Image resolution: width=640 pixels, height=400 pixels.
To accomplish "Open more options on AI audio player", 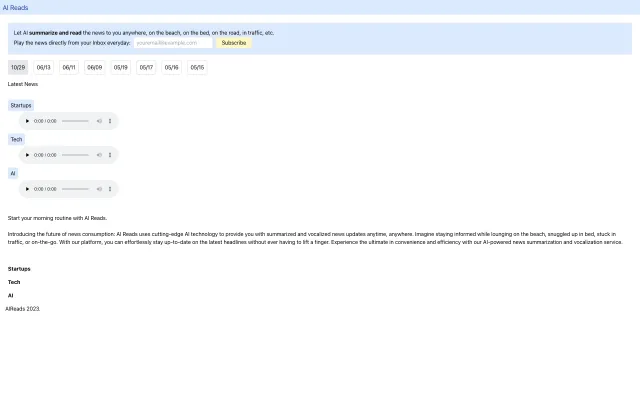I will pos(110,189).
